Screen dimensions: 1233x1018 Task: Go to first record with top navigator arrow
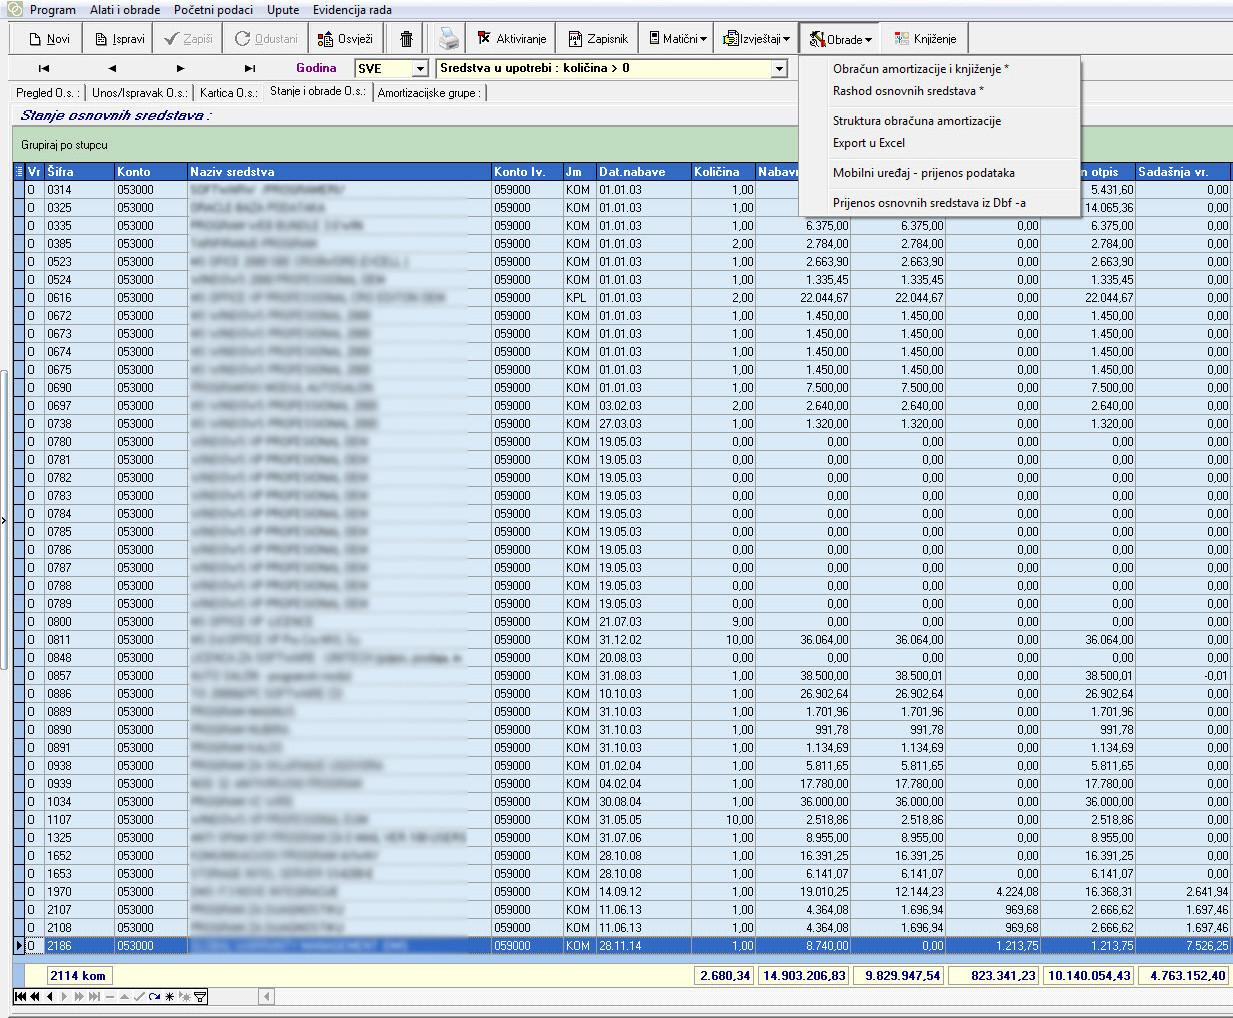click(x=44, y=68)
